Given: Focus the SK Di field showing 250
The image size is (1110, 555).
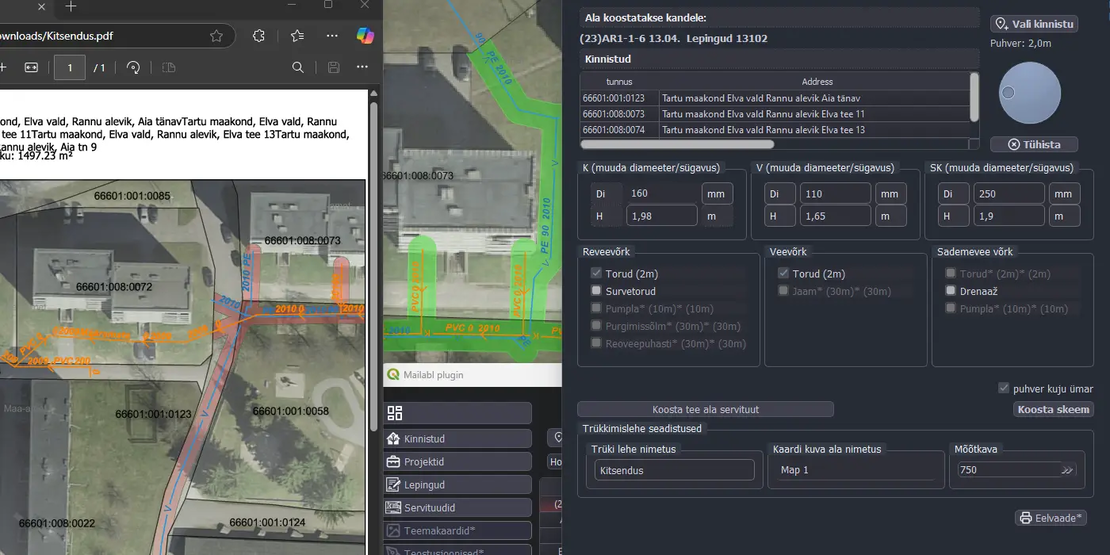Looking at the screenshot, I should click(1009, 194).
